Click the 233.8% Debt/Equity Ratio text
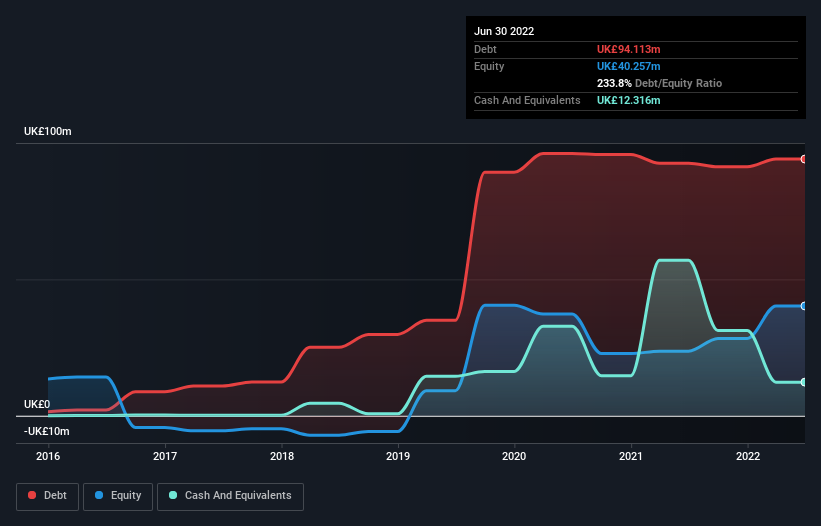This screenshot has height=526, width=821. [659, 83]
